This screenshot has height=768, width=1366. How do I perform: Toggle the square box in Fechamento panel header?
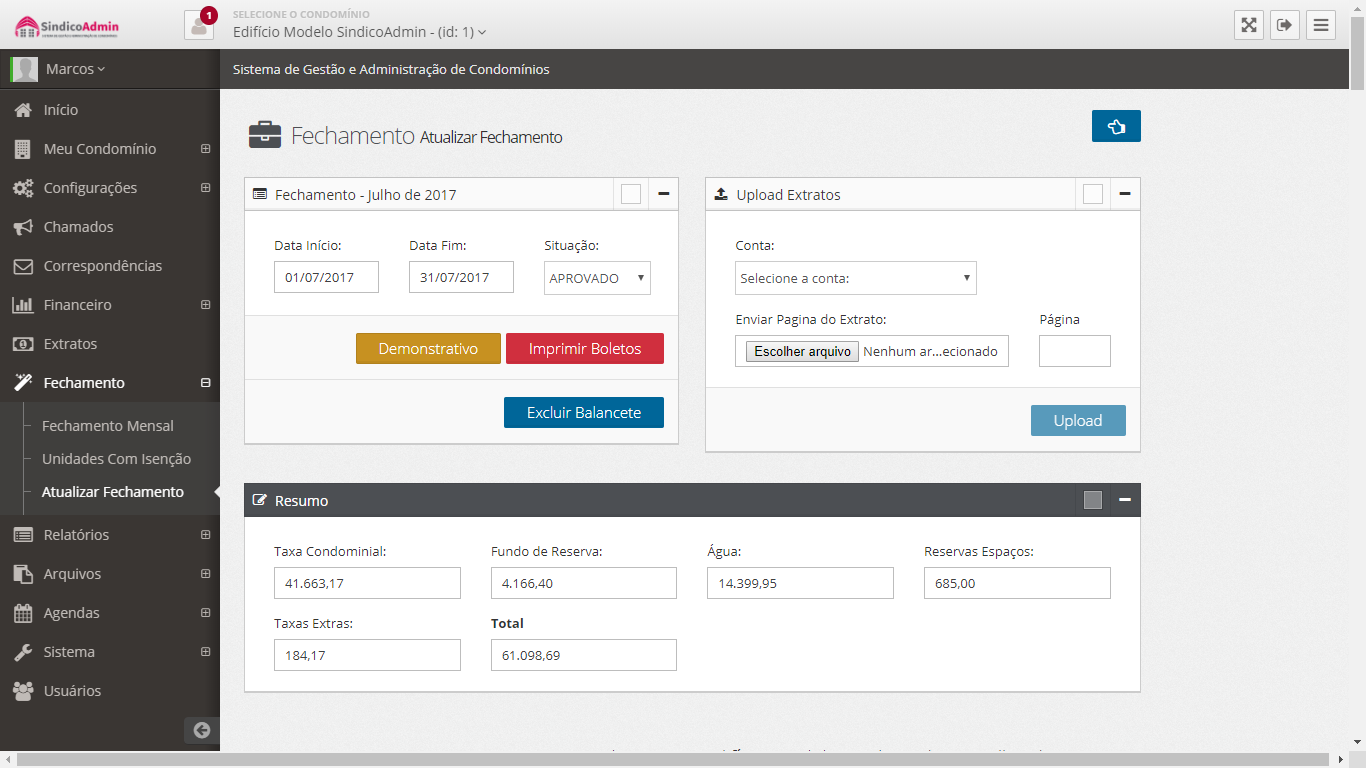[631, 194]
